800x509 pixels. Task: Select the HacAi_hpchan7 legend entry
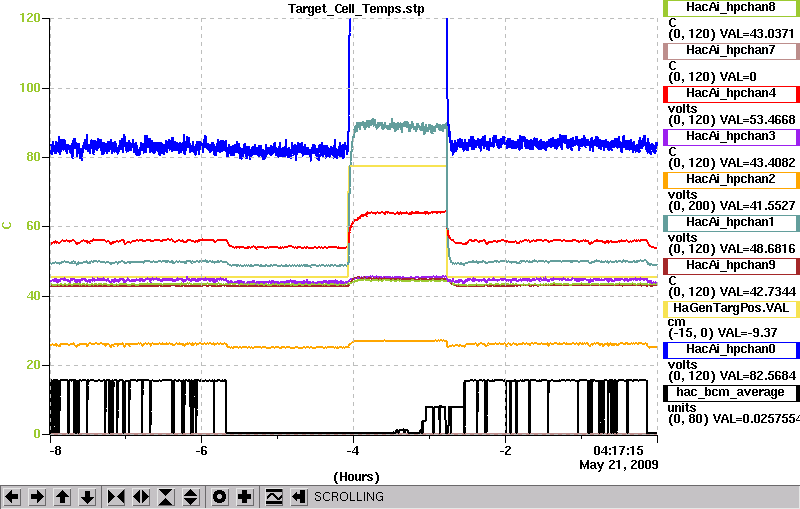click(731, 50)
